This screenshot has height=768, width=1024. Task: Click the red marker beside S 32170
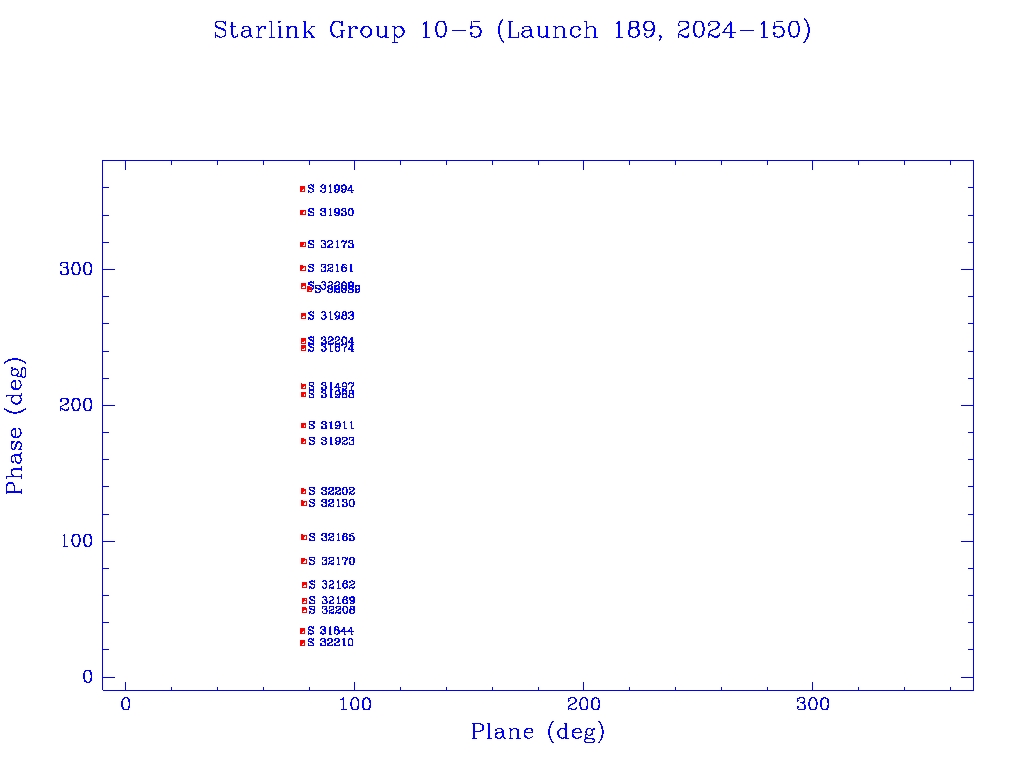coord(303,561)
